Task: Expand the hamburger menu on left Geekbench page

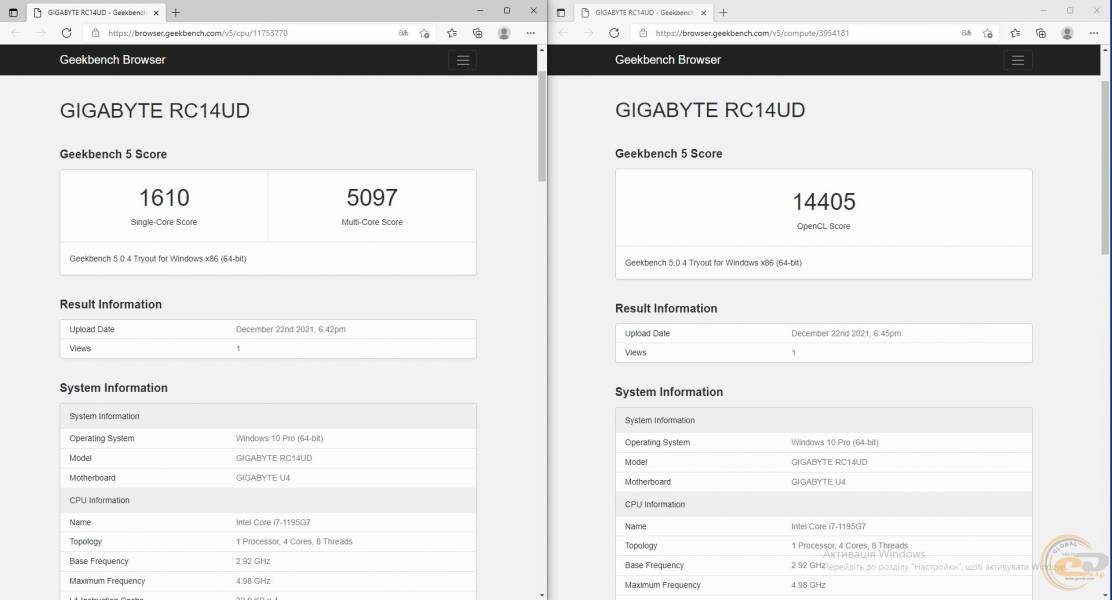Action: [463, 60]
